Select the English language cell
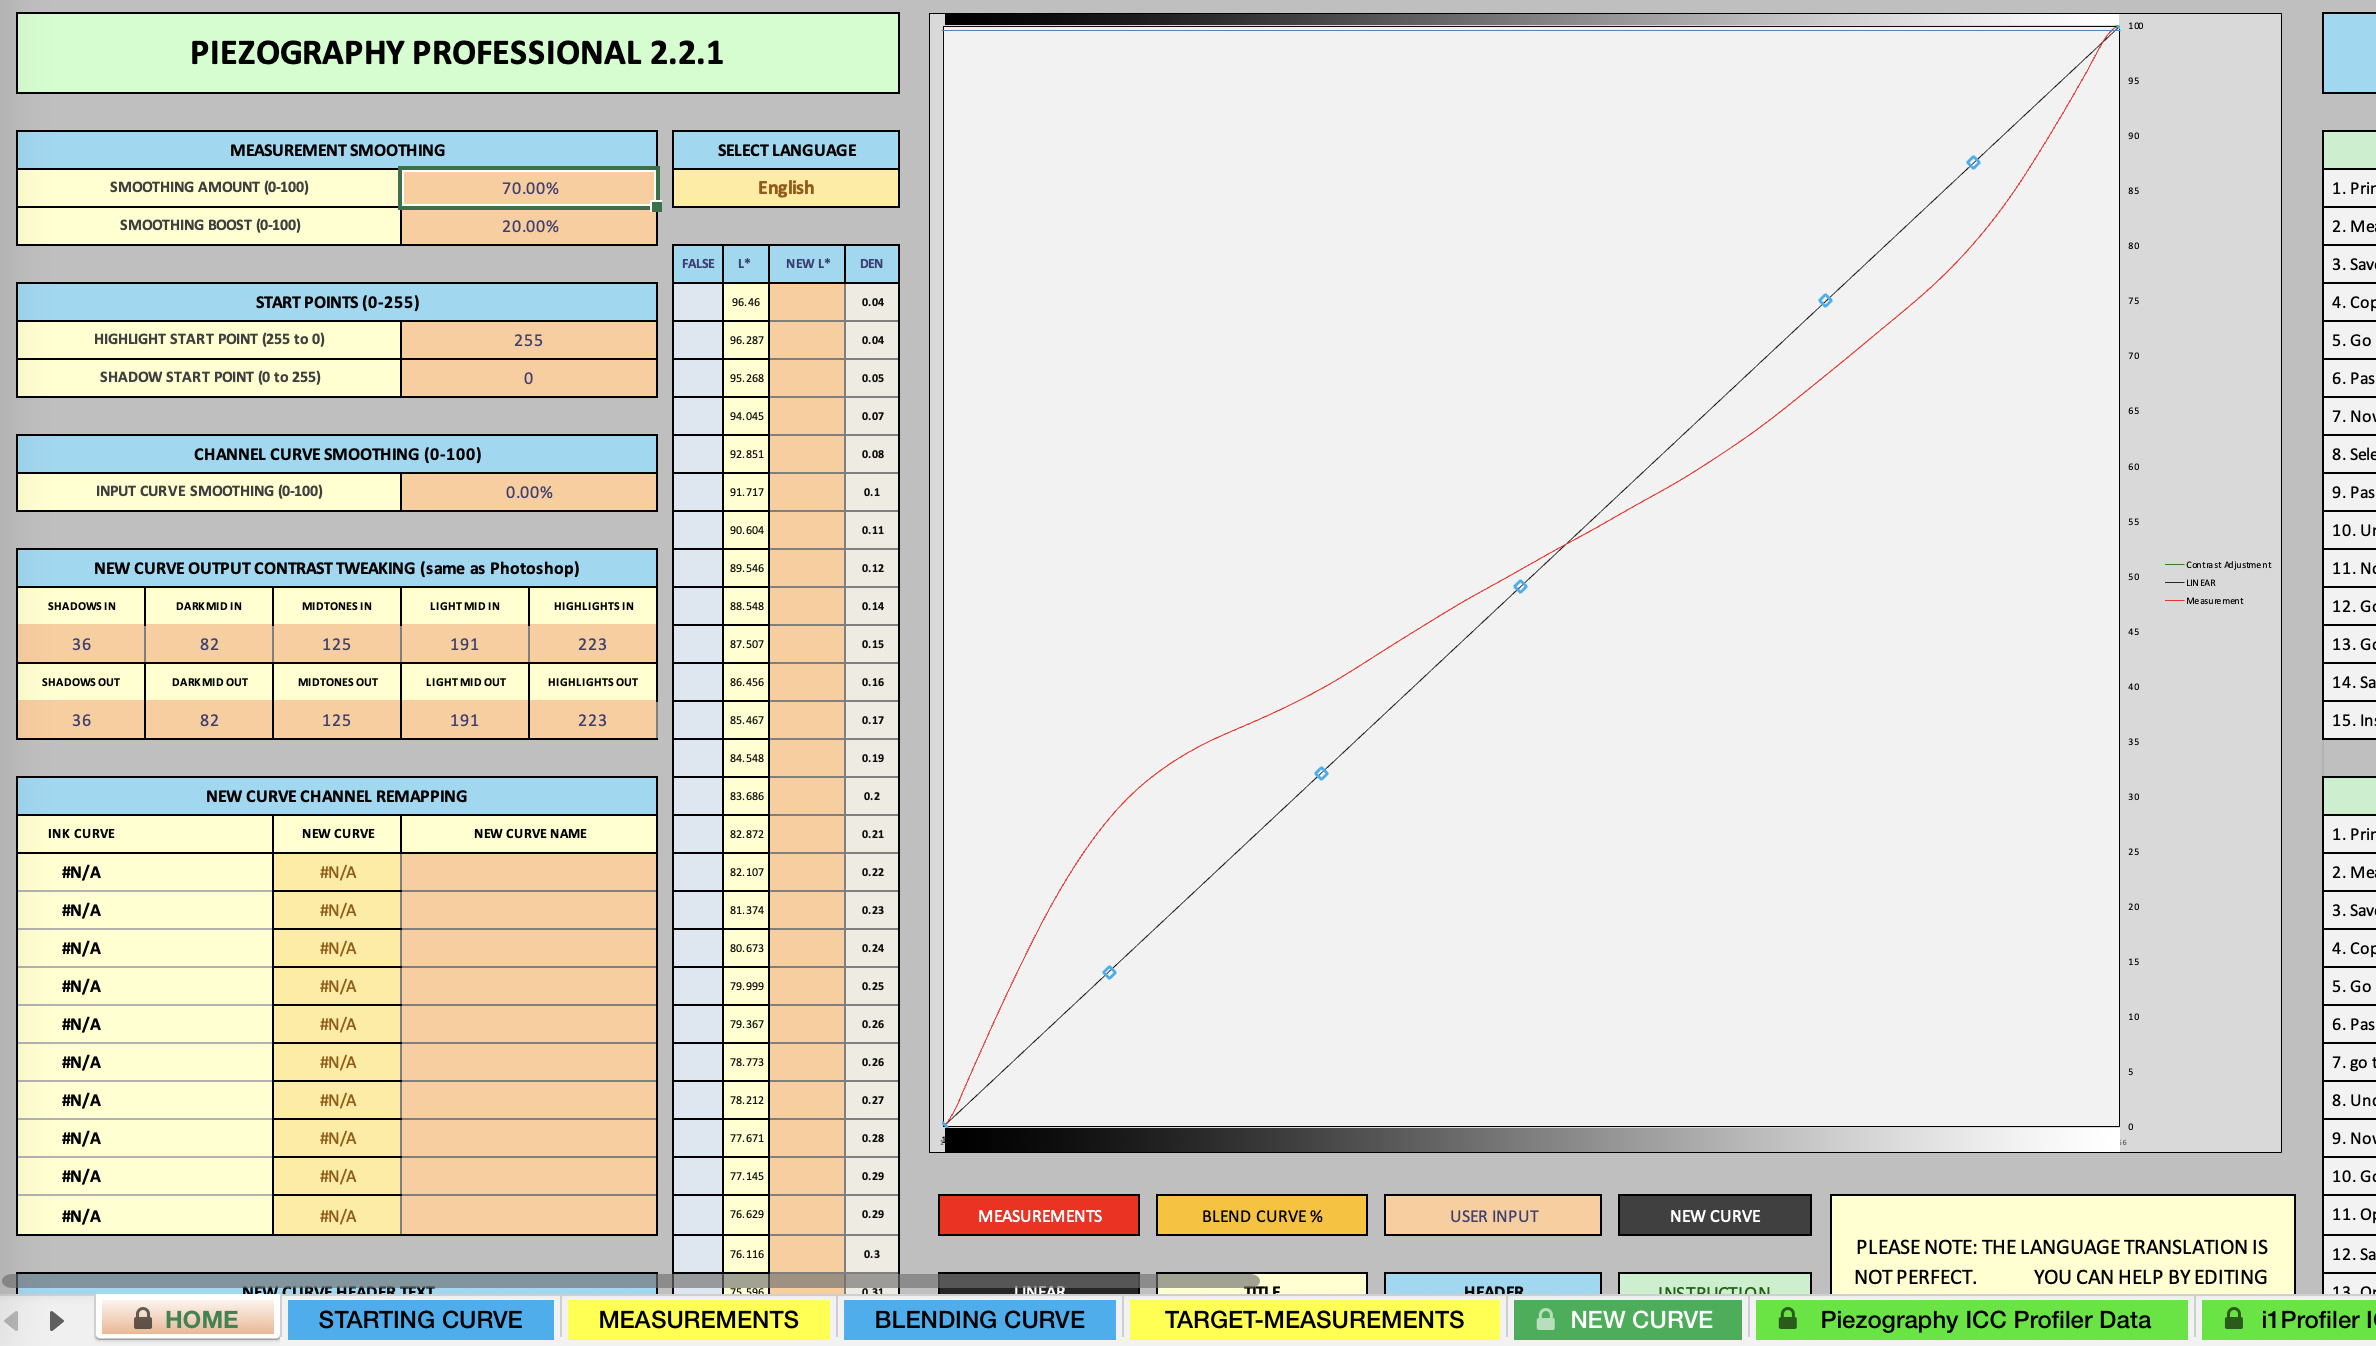 [785, 188]
